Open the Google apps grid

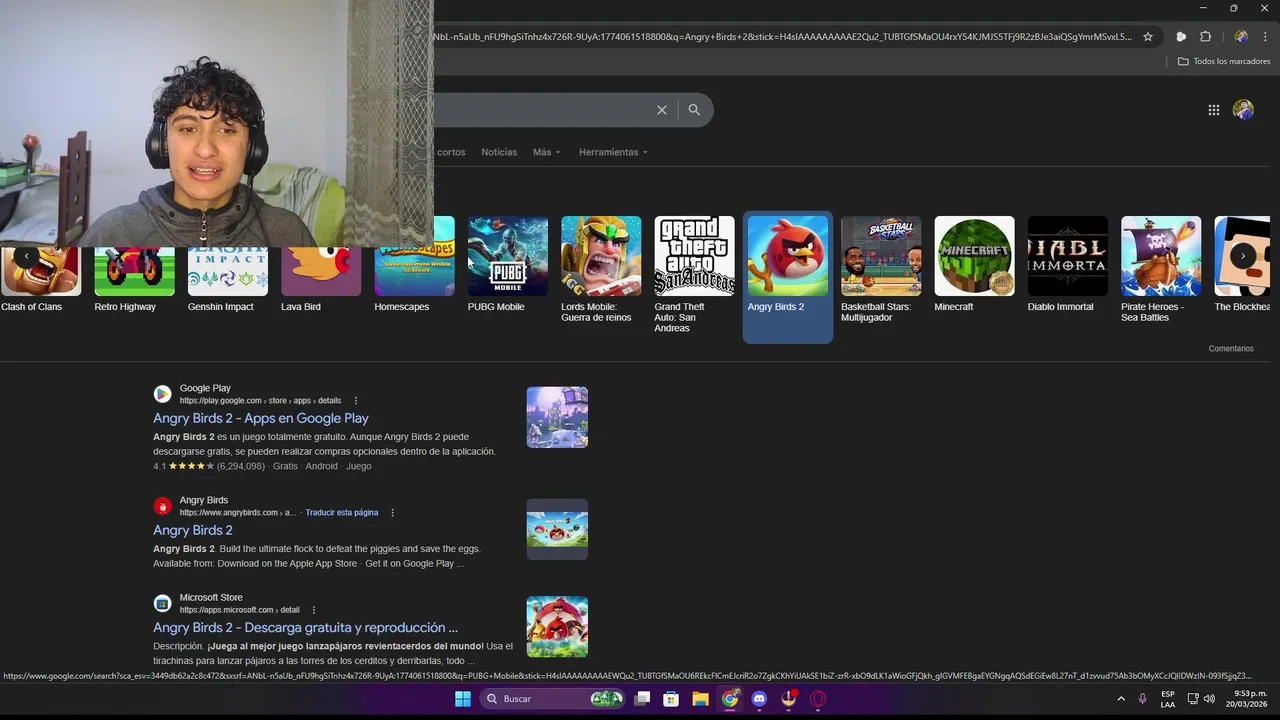(x=1214, y=110)
